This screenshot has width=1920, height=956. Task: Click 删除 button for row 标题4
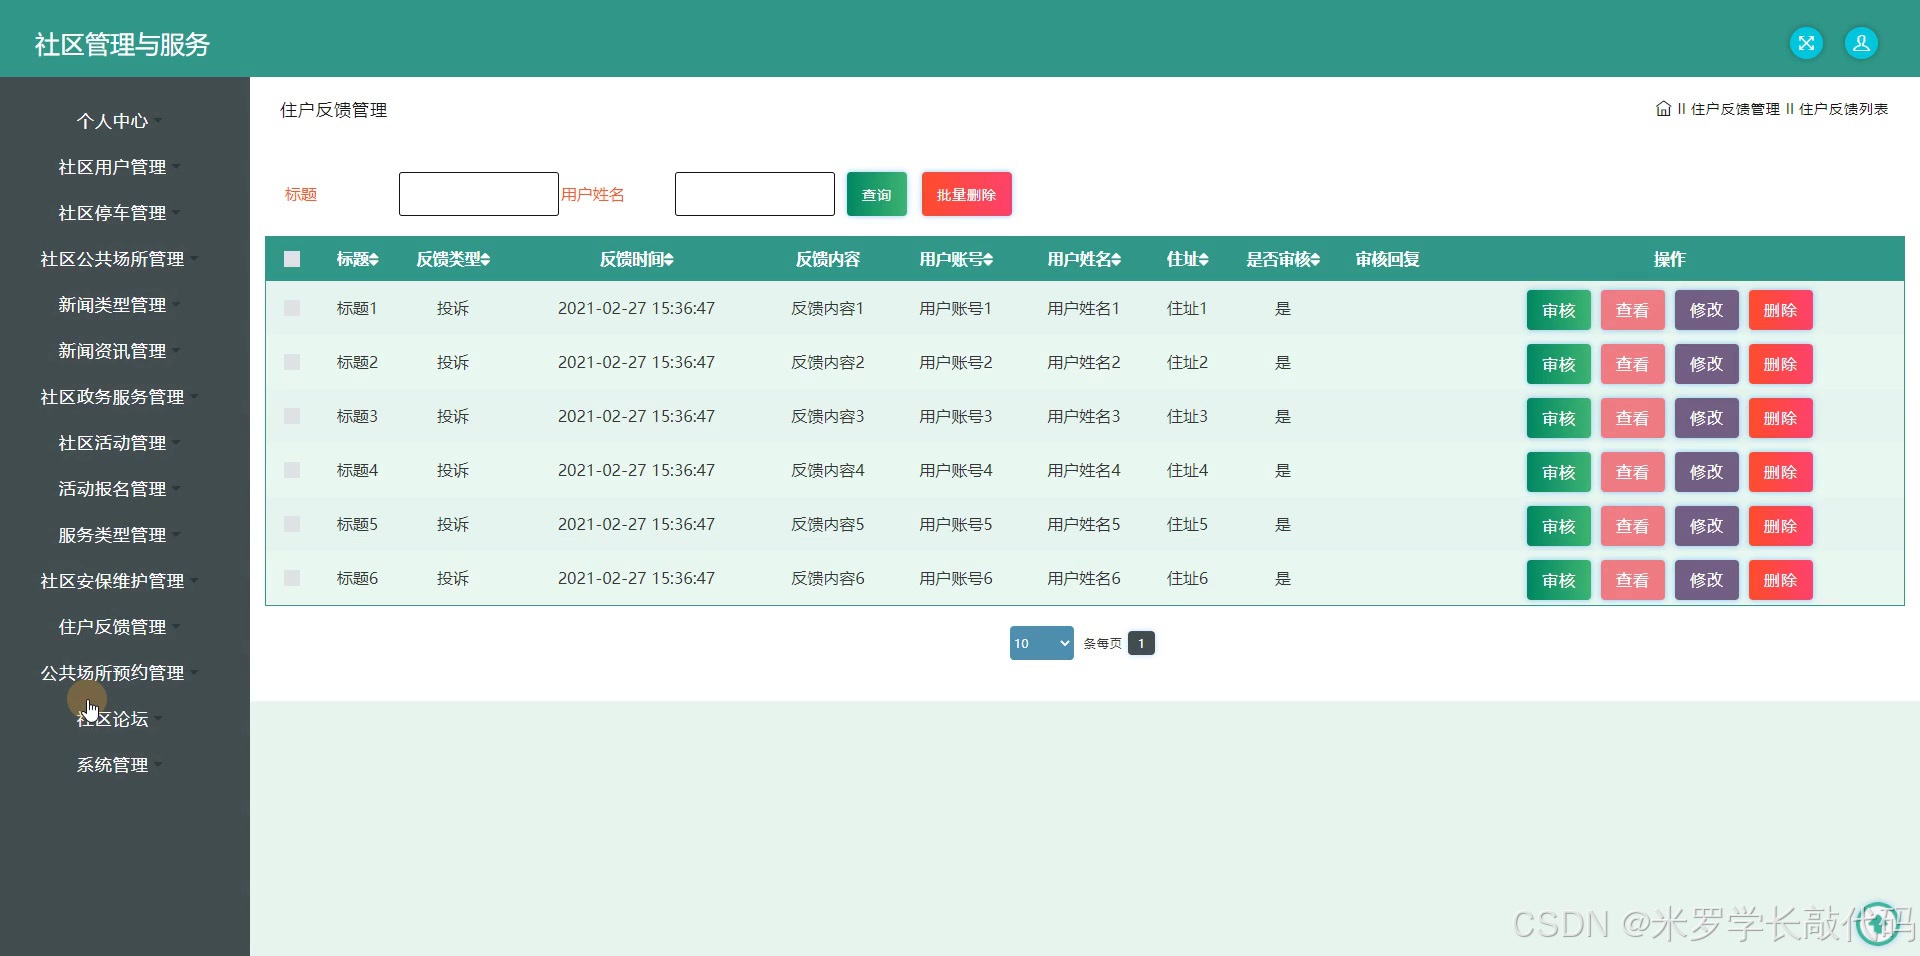tap(1780, 472)
